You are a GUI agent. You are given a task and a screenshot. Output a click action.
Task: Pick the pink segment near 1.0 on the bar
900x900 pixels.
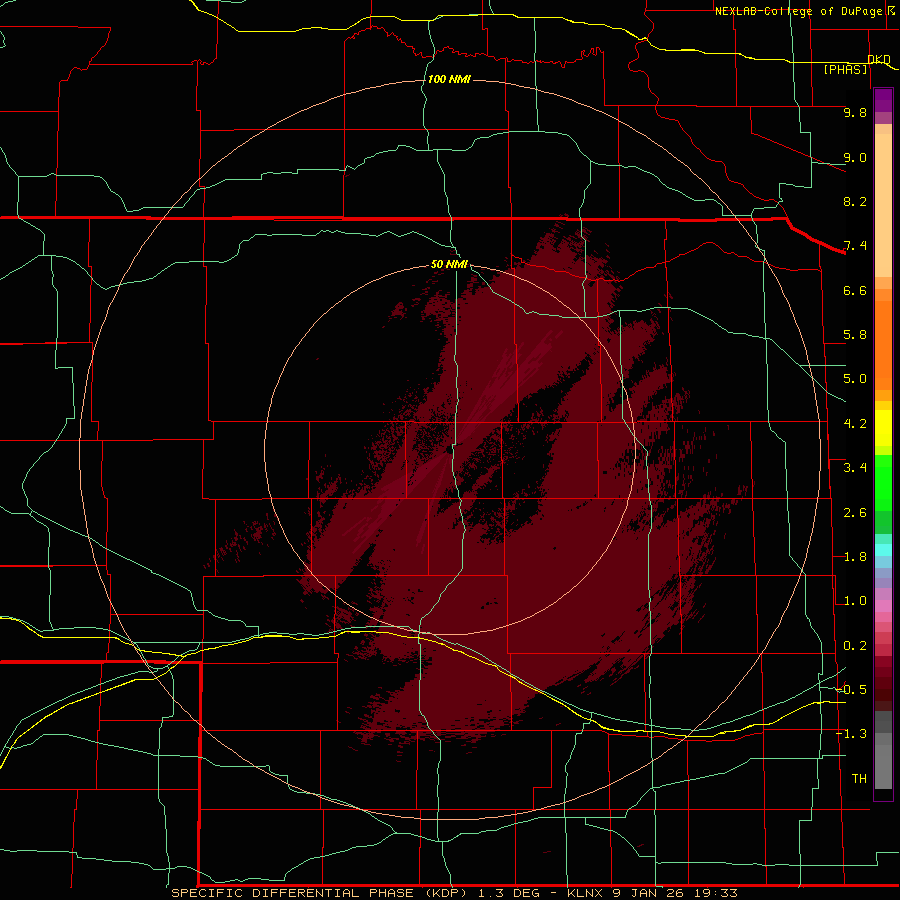(883, 606)
